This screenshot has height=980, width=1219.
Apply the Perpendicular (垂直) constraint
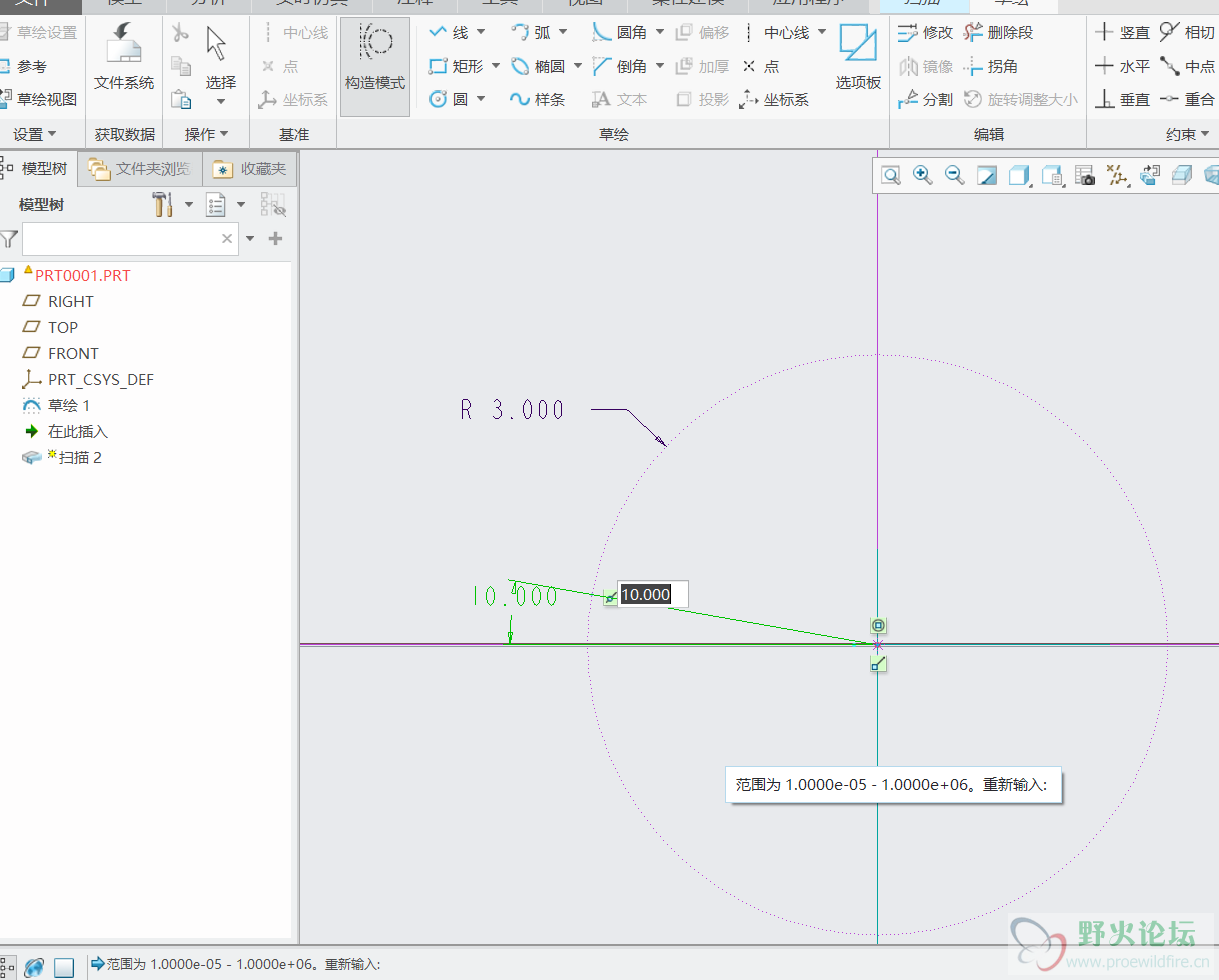coord(1122,99)
